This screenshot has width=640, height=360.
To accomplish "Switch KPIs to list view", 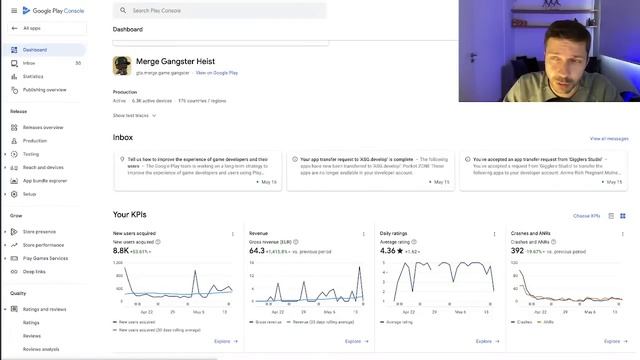I will pos(611,216).
